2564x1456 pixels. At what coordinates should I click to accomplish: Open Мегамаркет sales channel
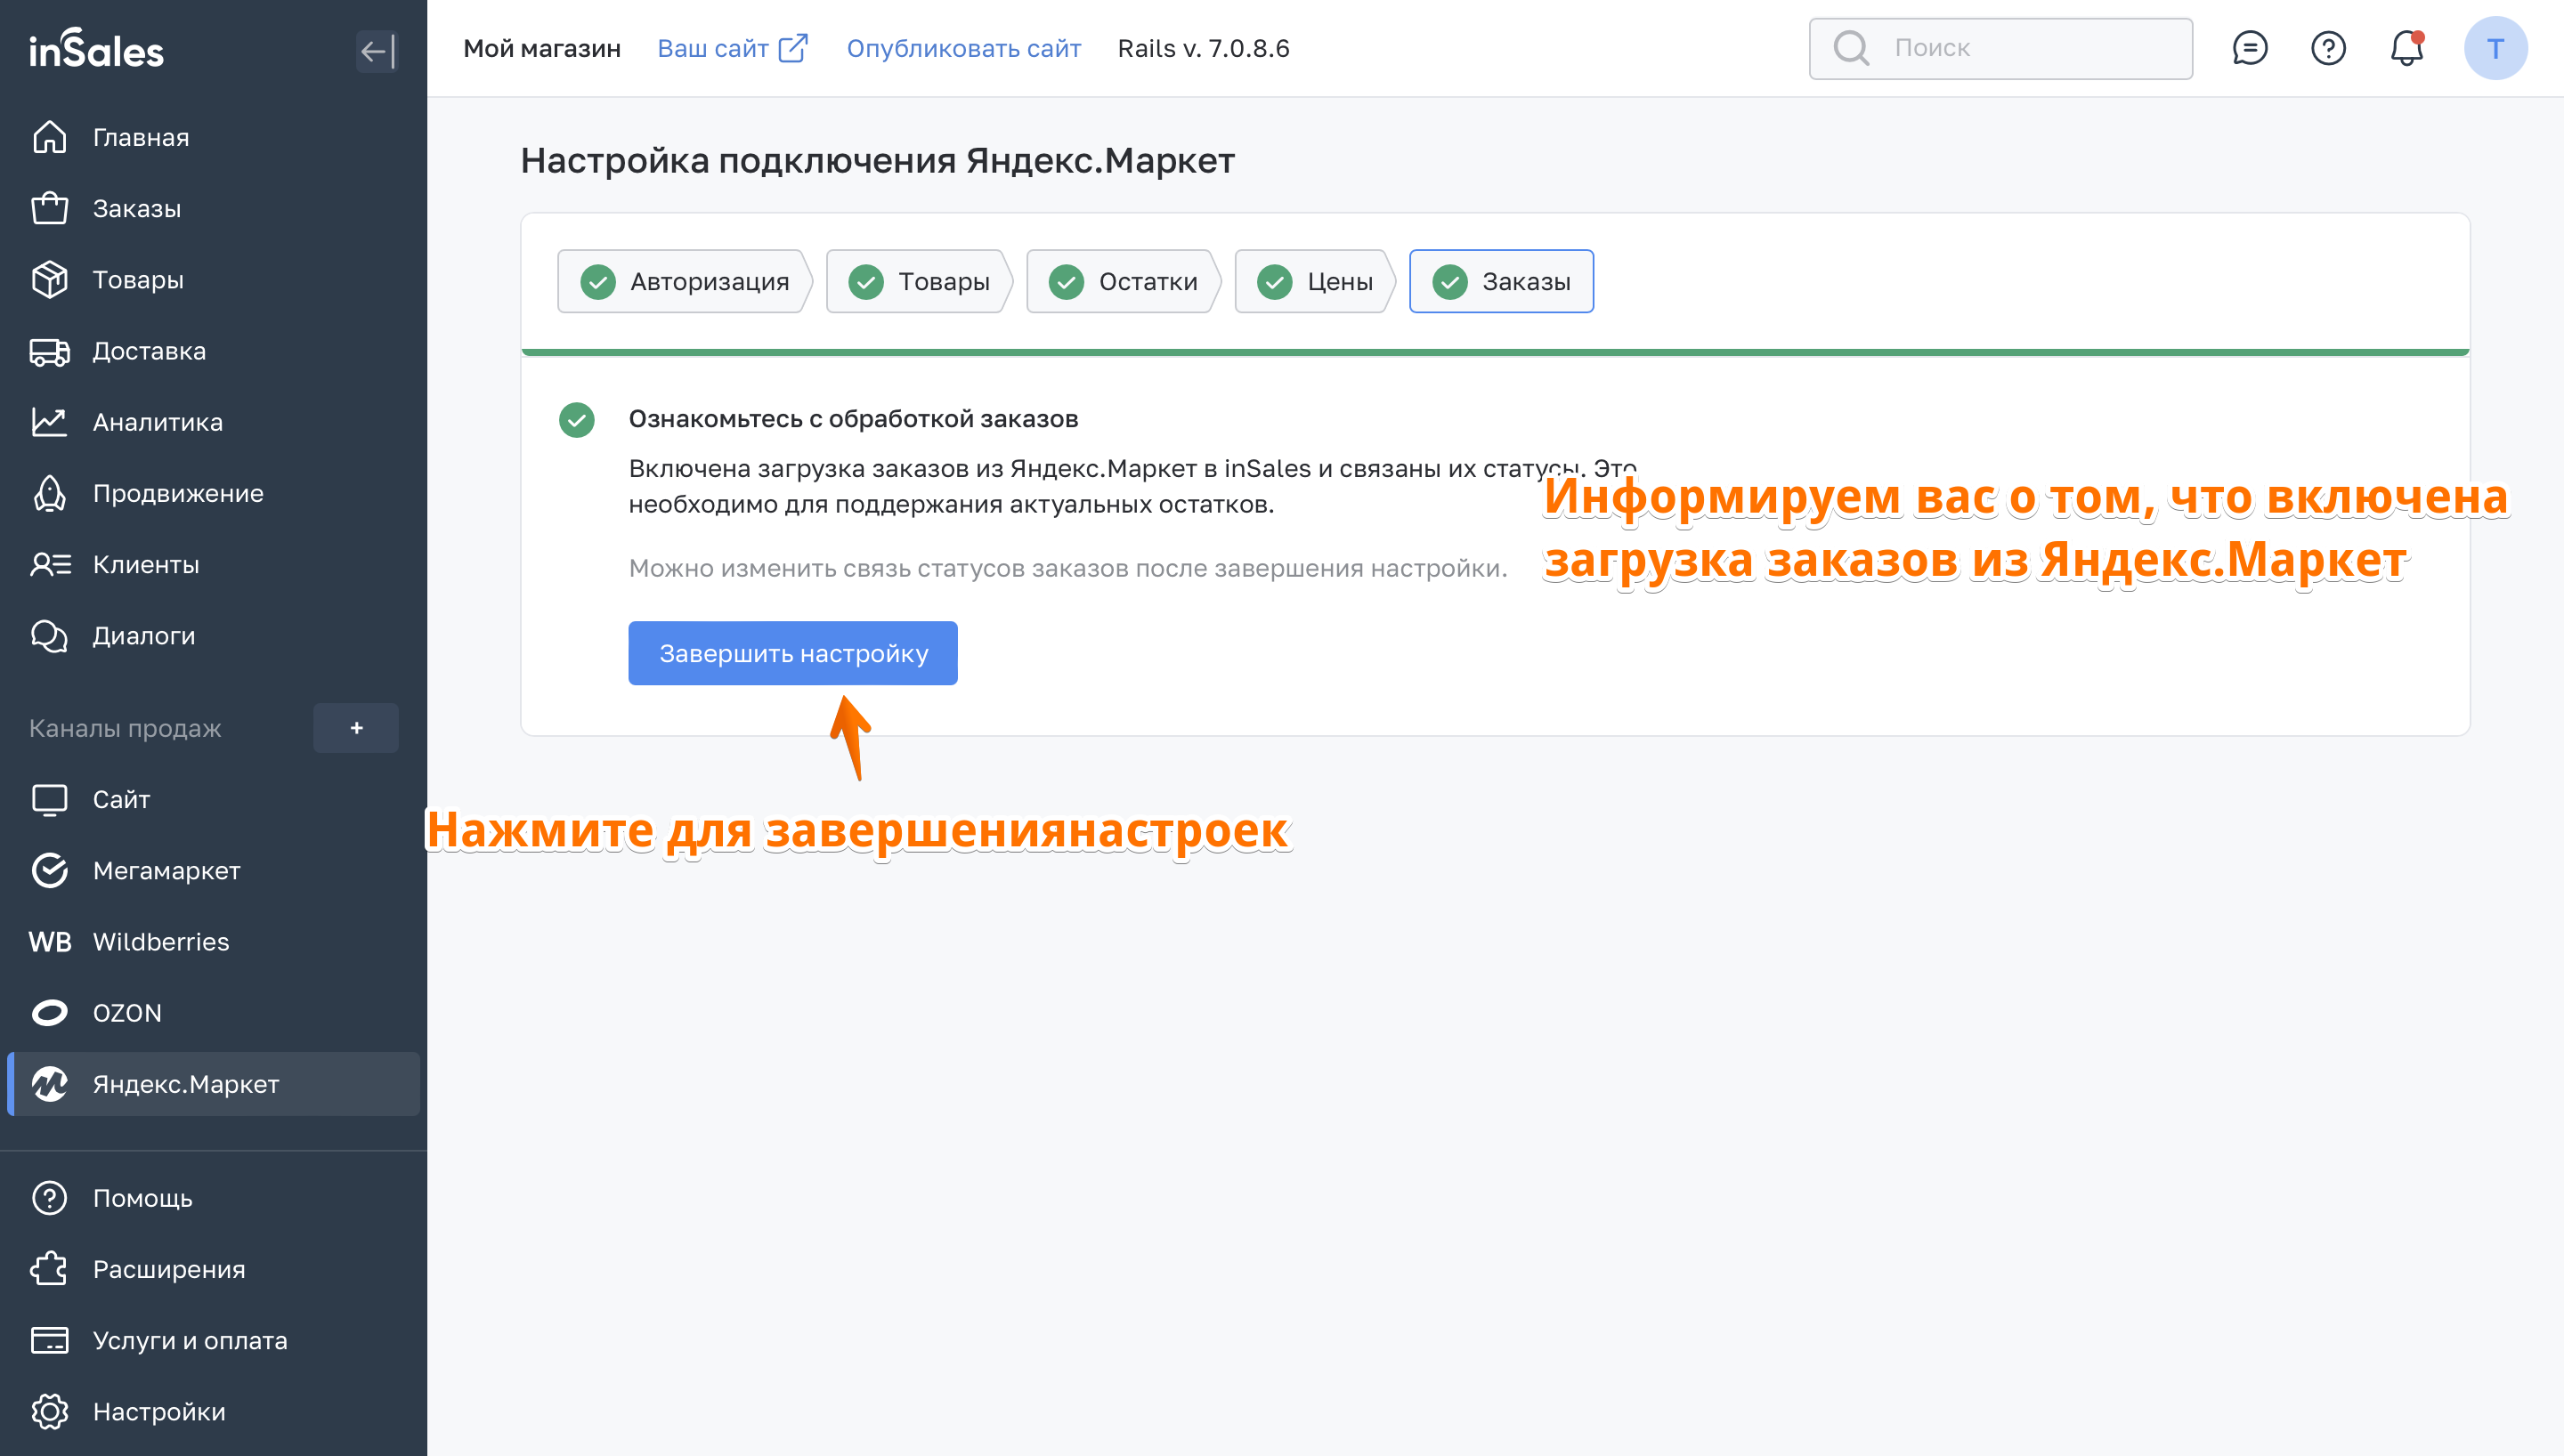[166, 871]
